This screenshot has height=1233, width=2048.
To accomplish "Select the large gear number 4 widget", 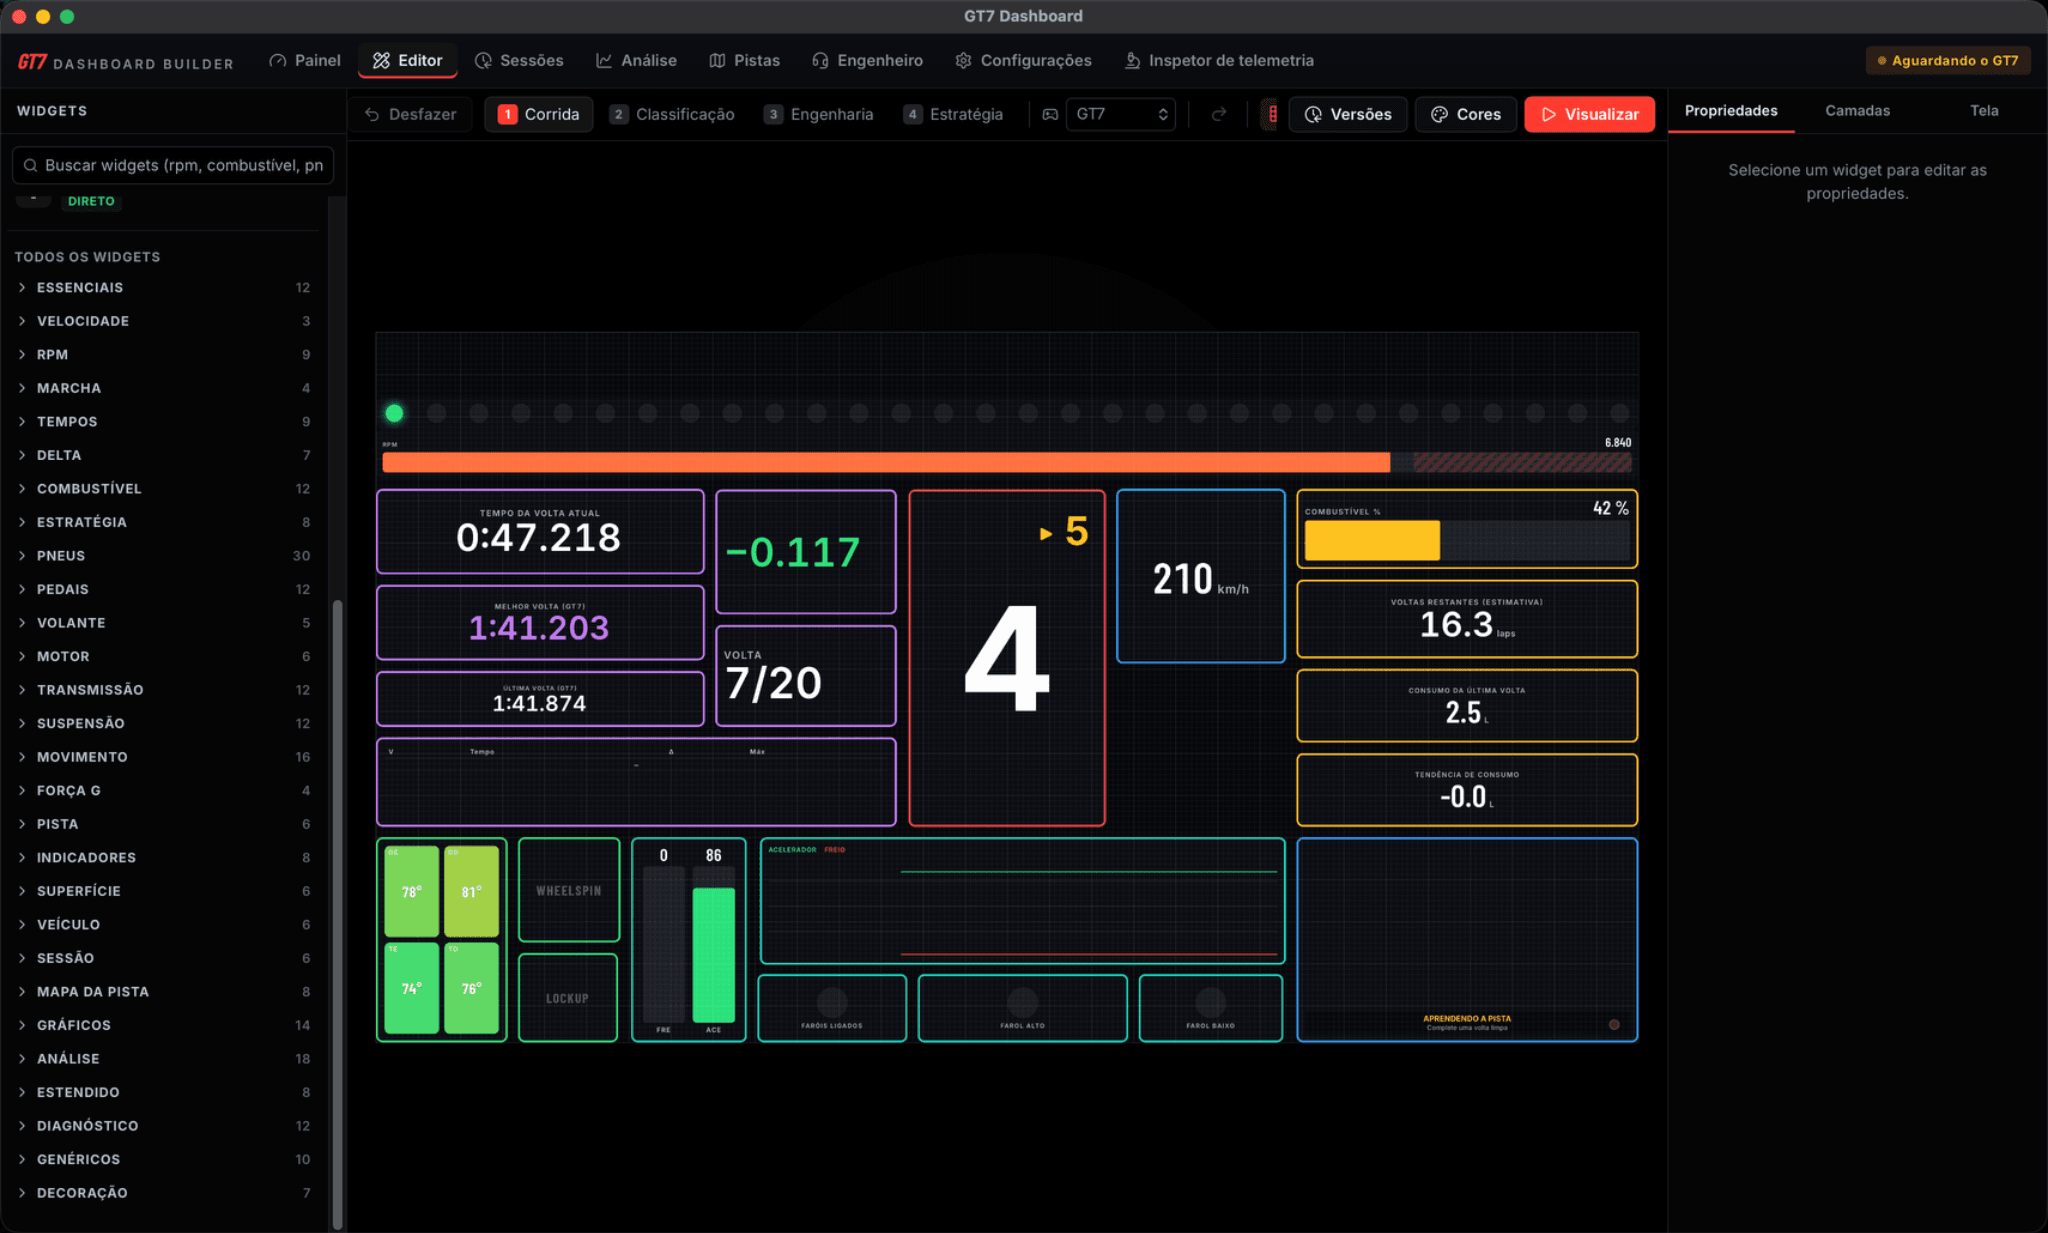I will pos(1006,658).
